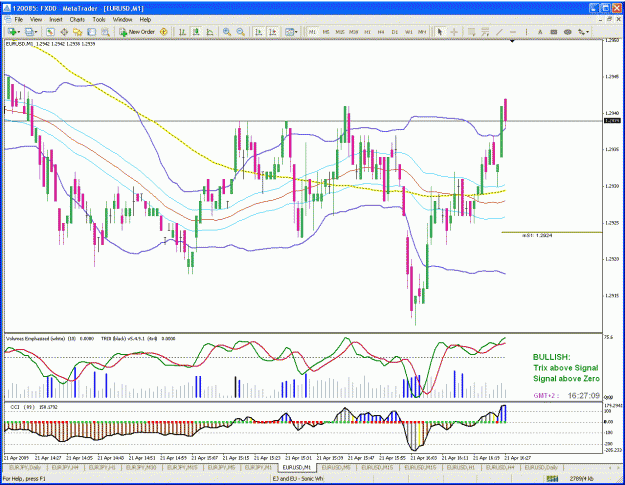Image resolution: width=625 pixels, height=485 pixels.
Task: Open the Help menu
Action: pyautogui.click(x=145, y=20)
